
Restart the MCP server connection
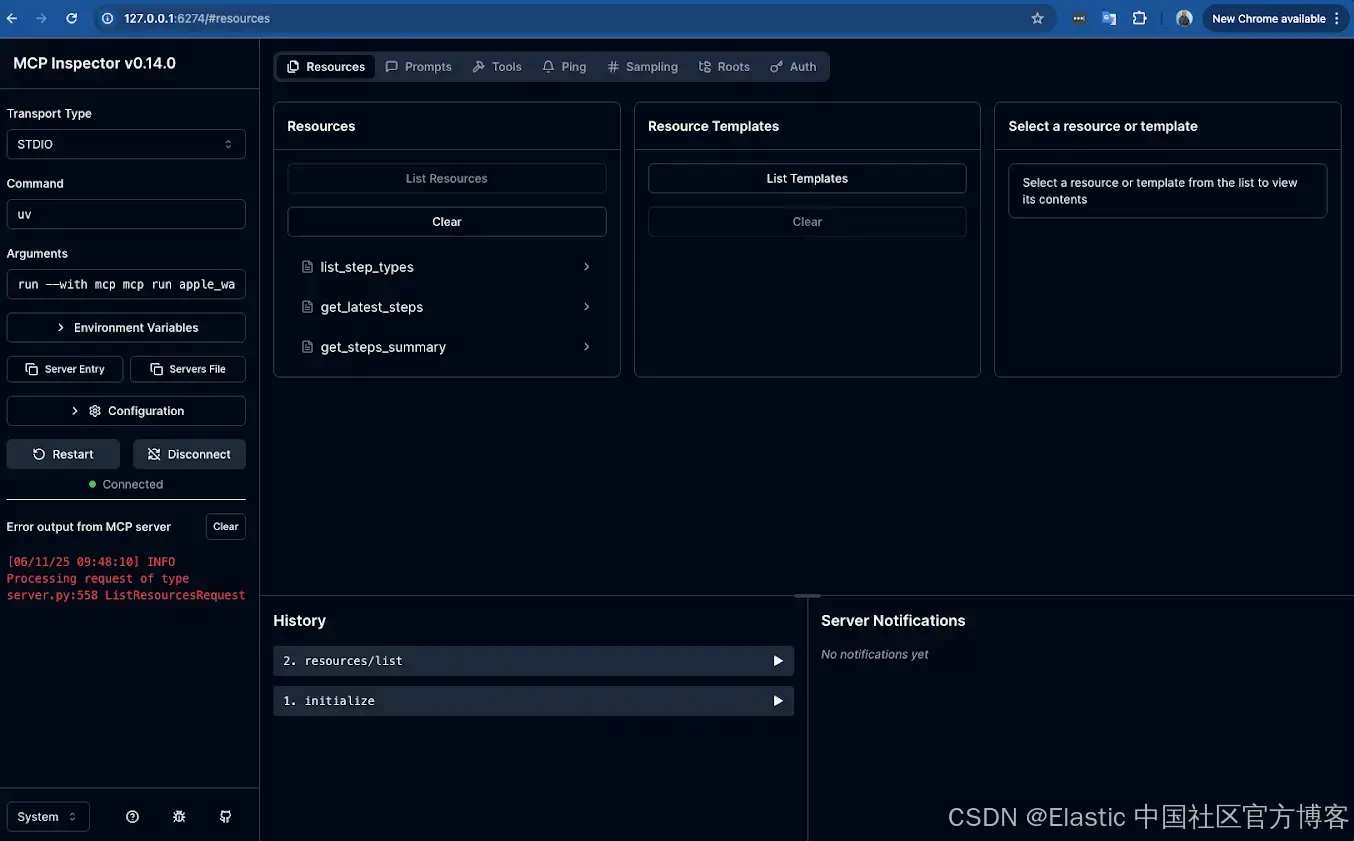(x=63, y=454)
